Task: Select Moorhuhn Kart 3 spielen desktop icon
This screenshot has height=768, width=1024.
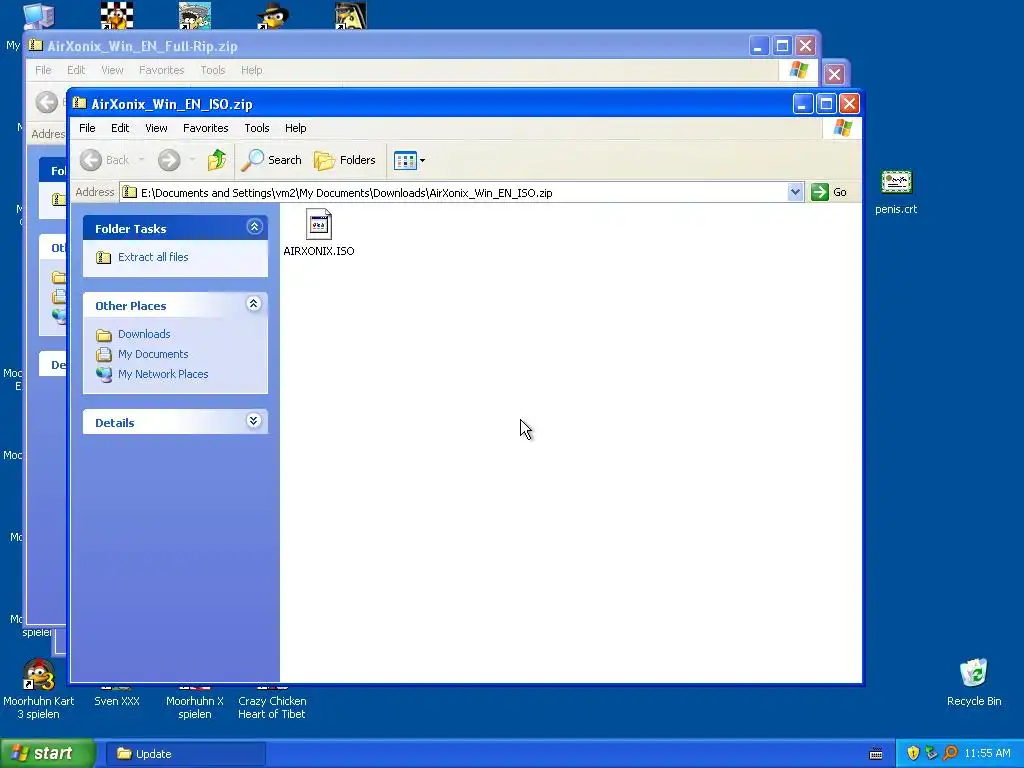Action: point(39,675)
